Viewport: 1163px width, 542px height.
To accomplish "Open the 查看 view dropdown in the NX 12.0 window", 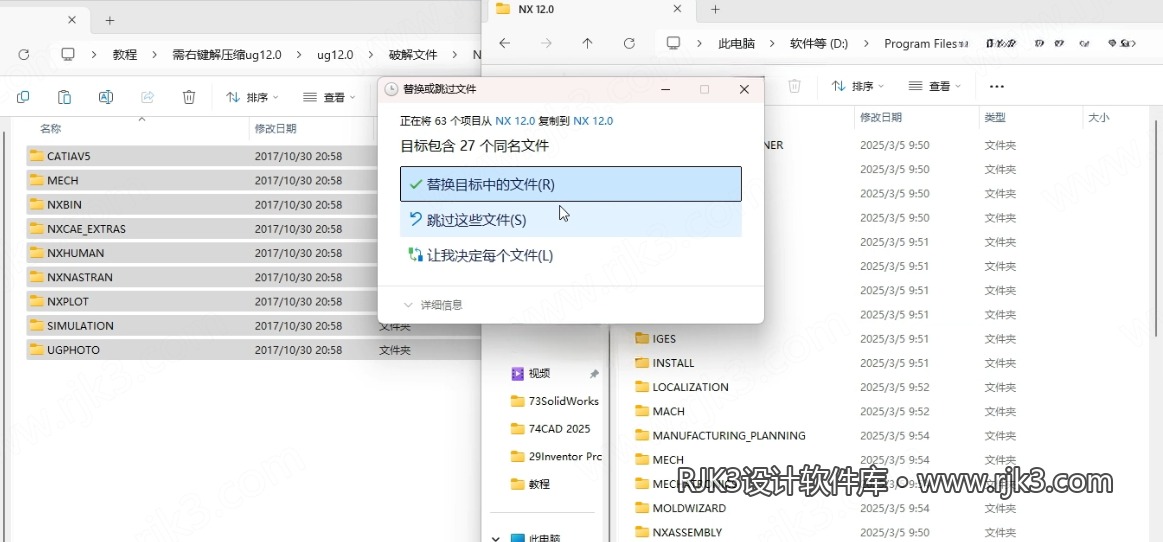I will click(935, 86).
